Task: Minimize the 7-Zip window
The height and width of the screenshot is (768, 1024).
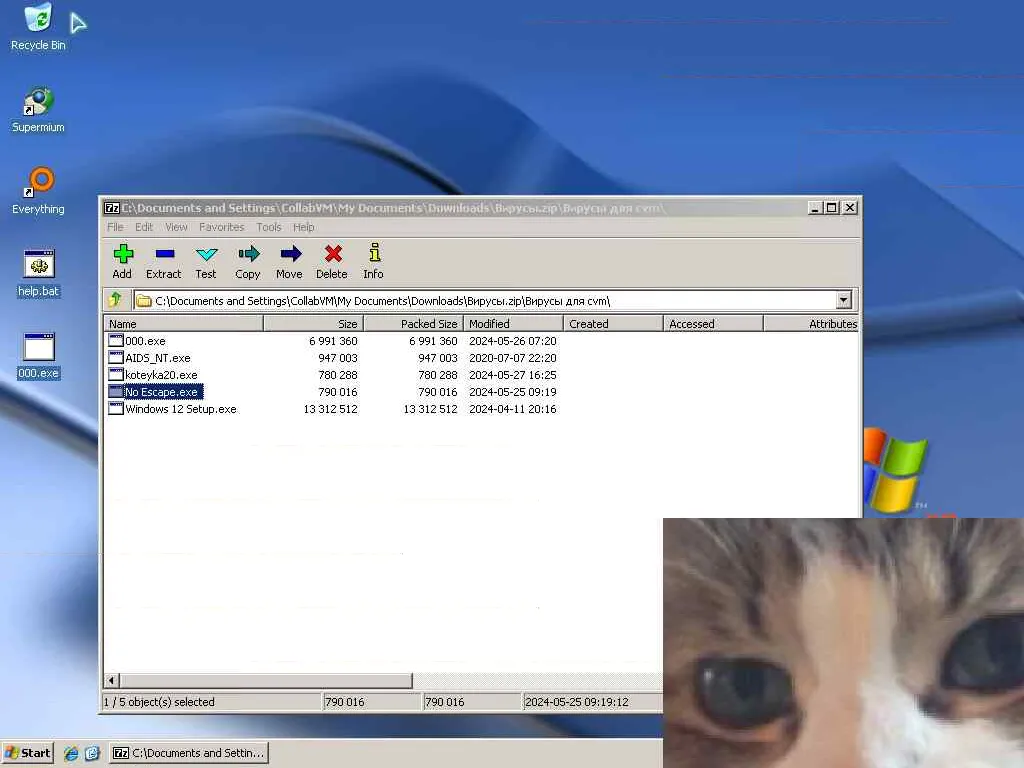Action: pyautogui.click(x=814, y=208)
